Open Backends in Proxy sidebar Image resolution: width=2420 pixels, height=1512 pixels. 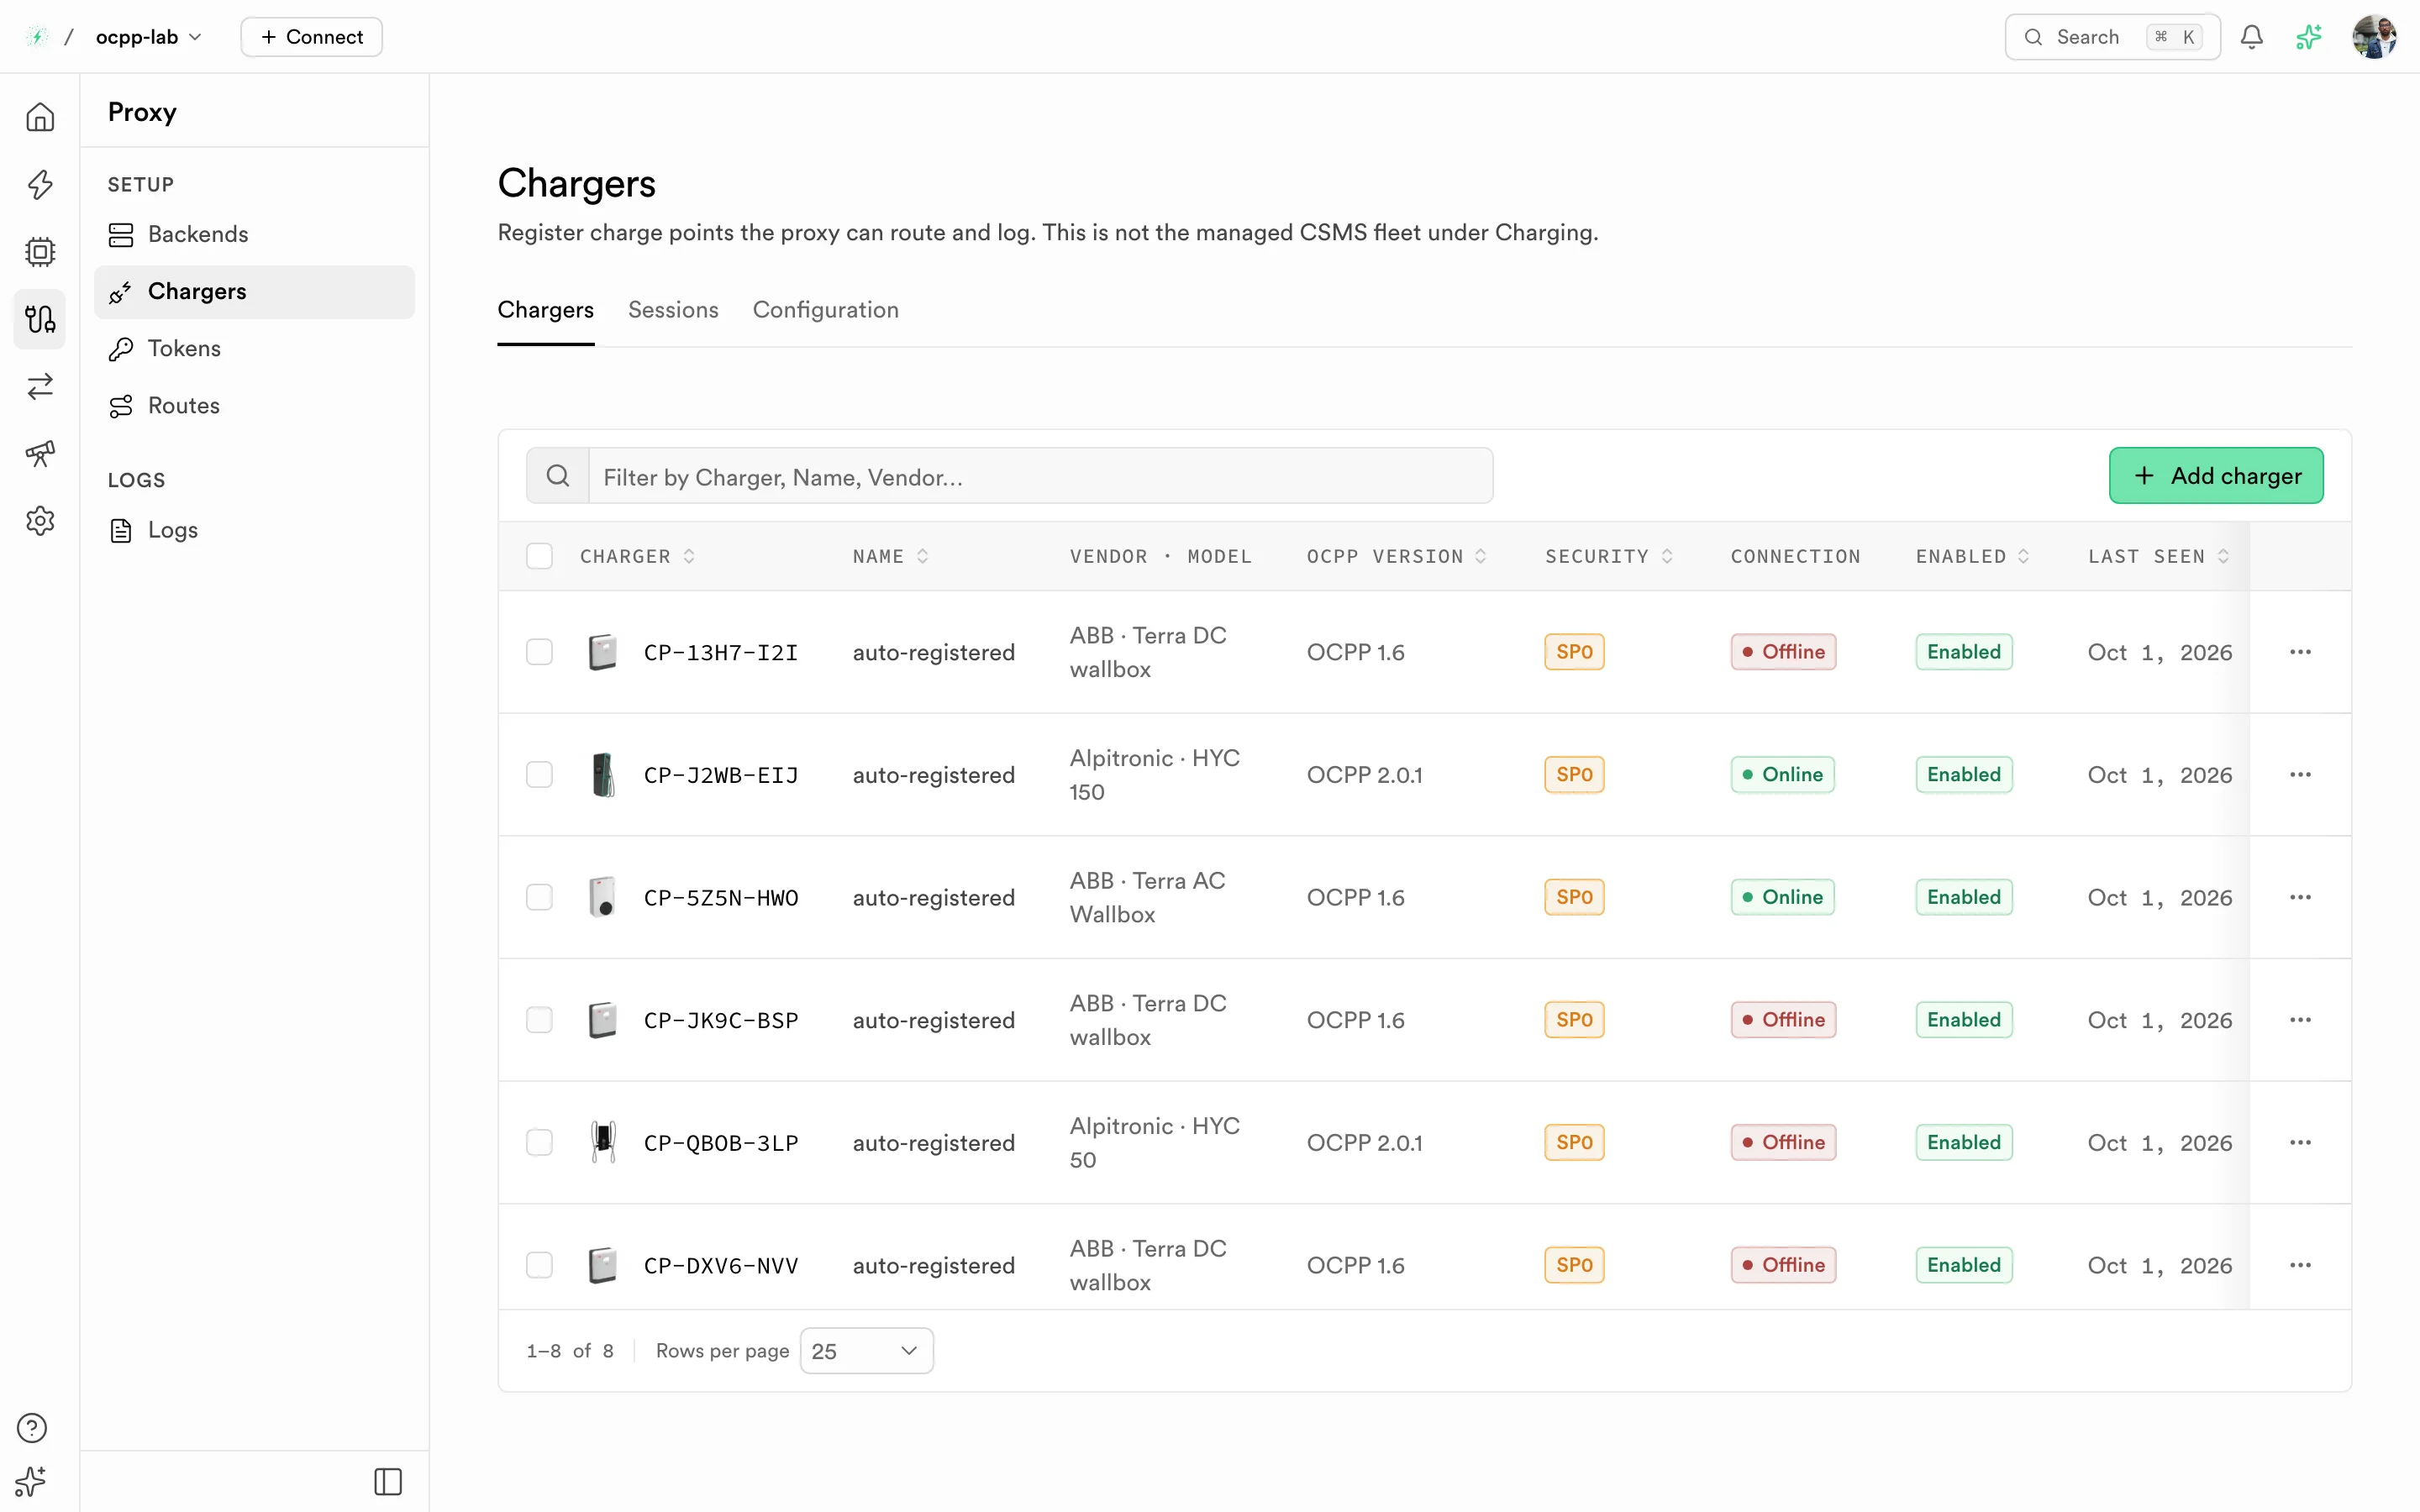tap(254, 234)
